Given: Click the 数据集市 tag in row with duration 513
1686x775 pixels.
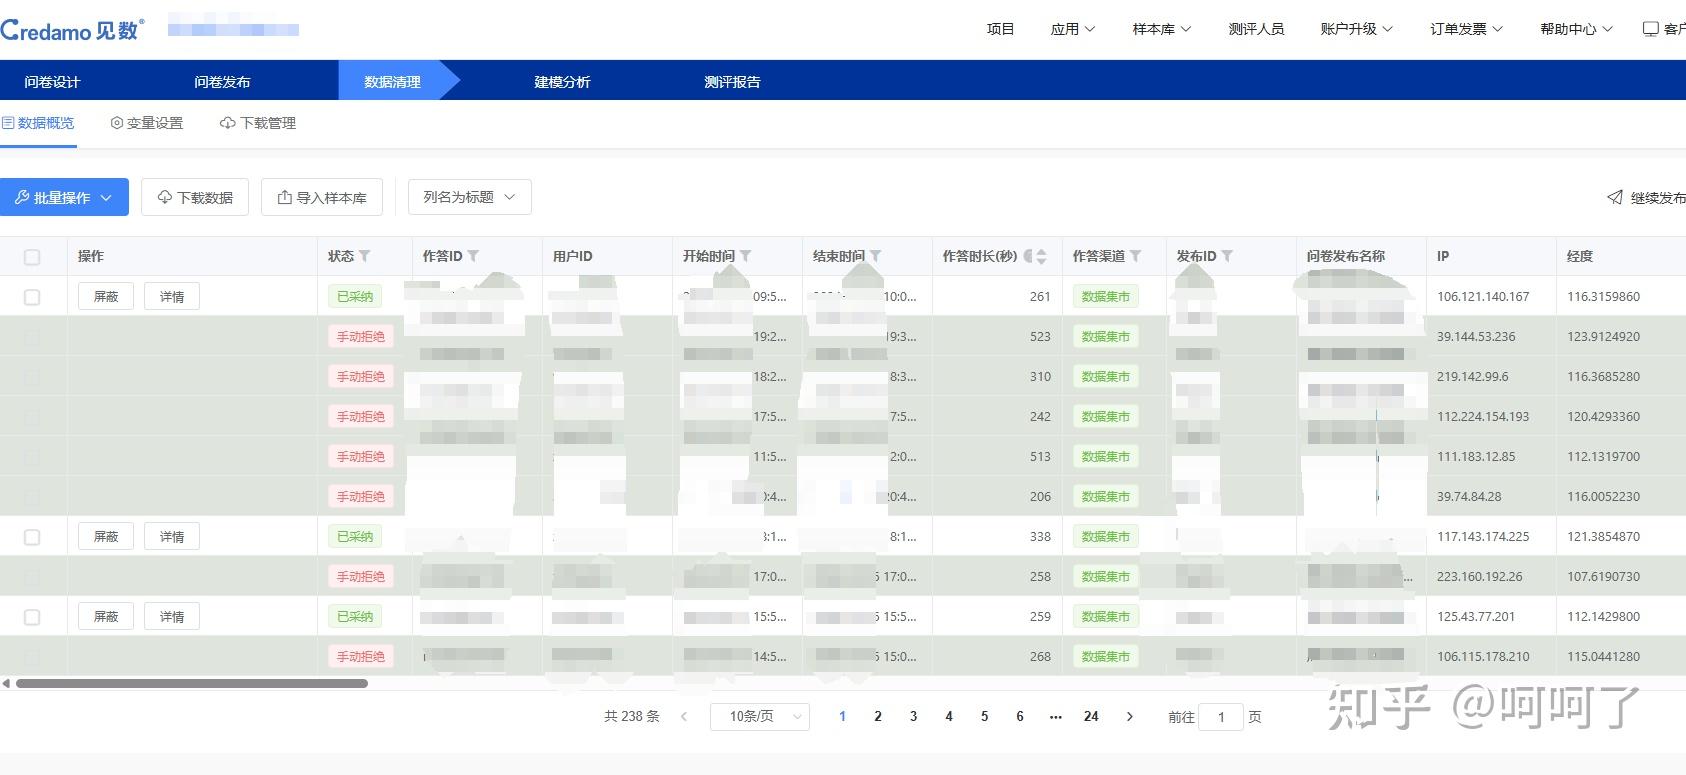Looking at the screenshot, I should [x=1105, y=457].
